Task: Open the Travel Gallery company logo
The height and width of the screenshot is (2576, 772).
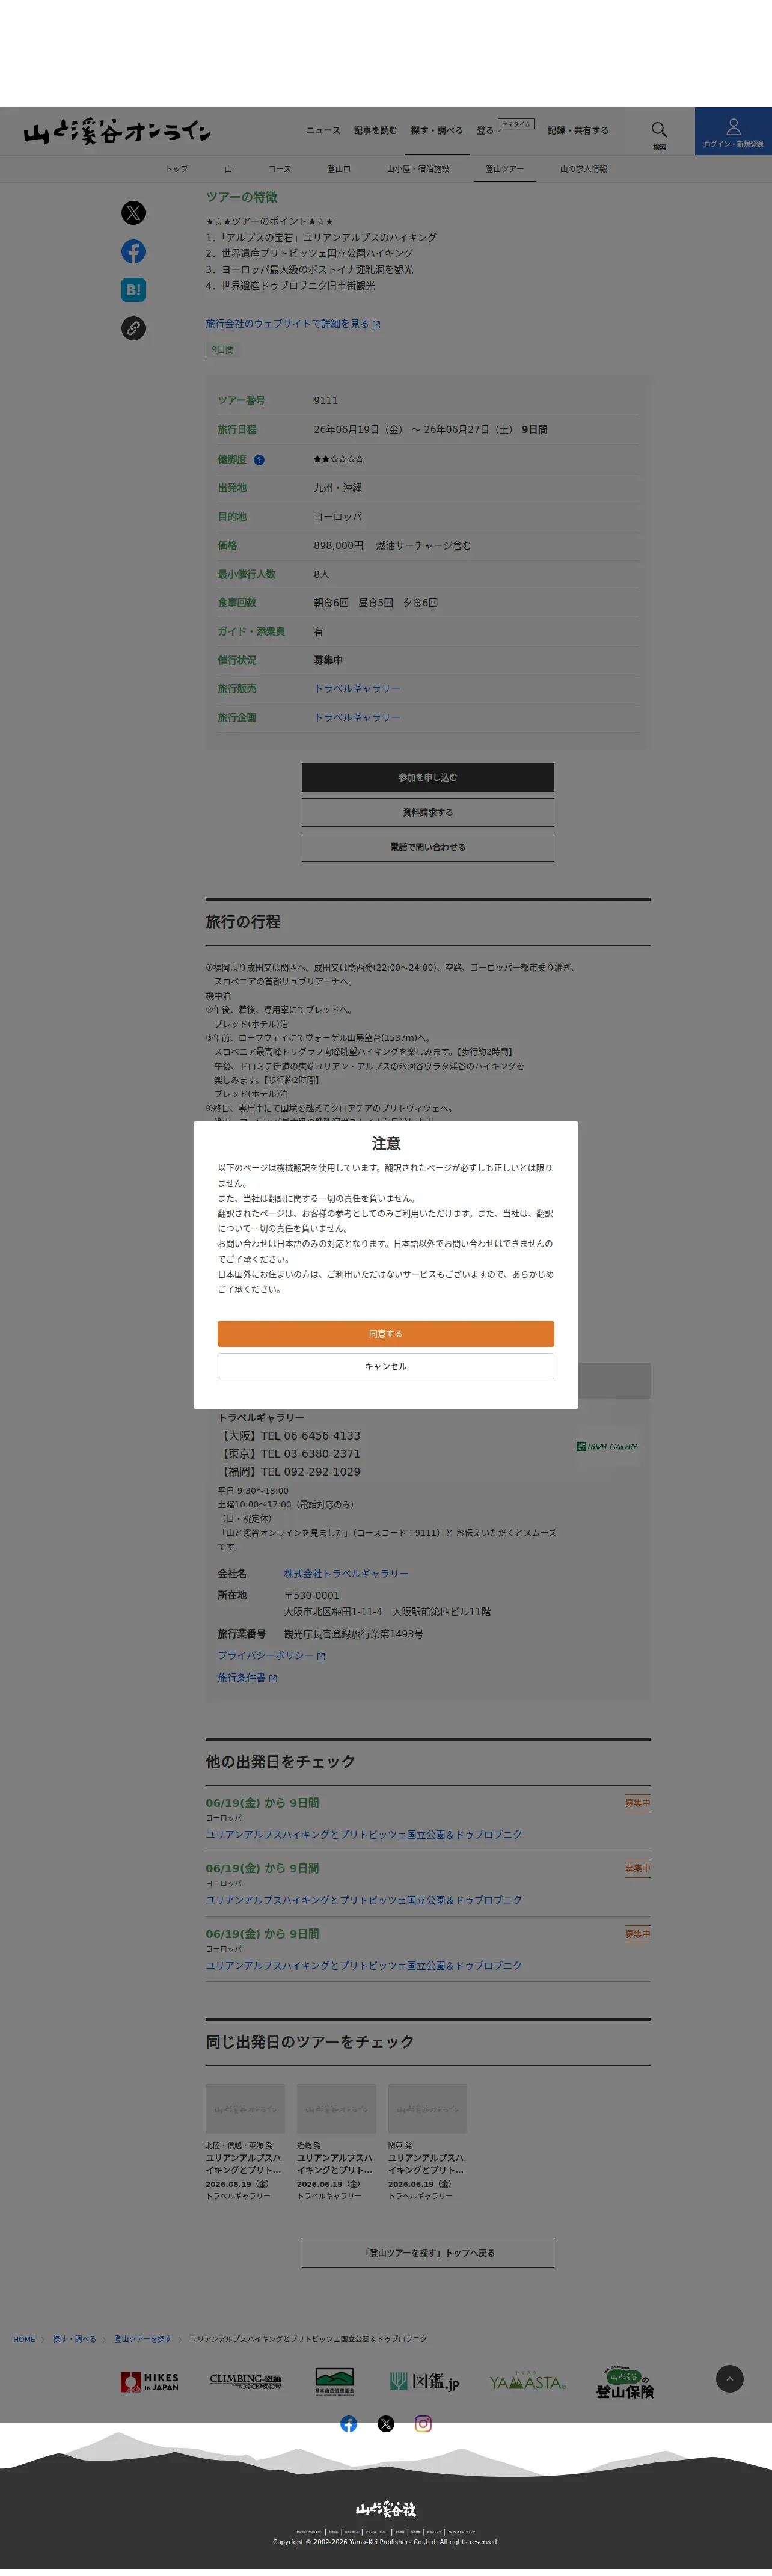Action: [606, 1446]
